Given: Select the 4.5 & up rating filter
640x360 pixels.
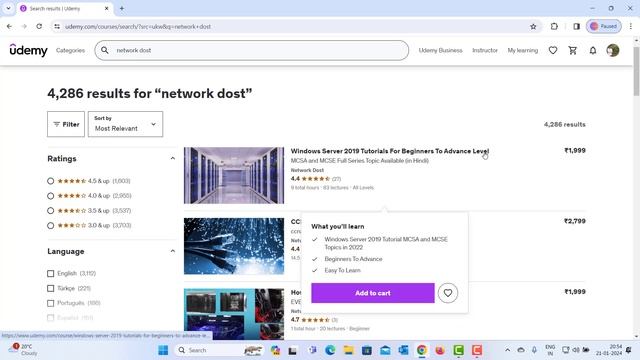Looking at the screenshot, I should [x=51, y=181].
